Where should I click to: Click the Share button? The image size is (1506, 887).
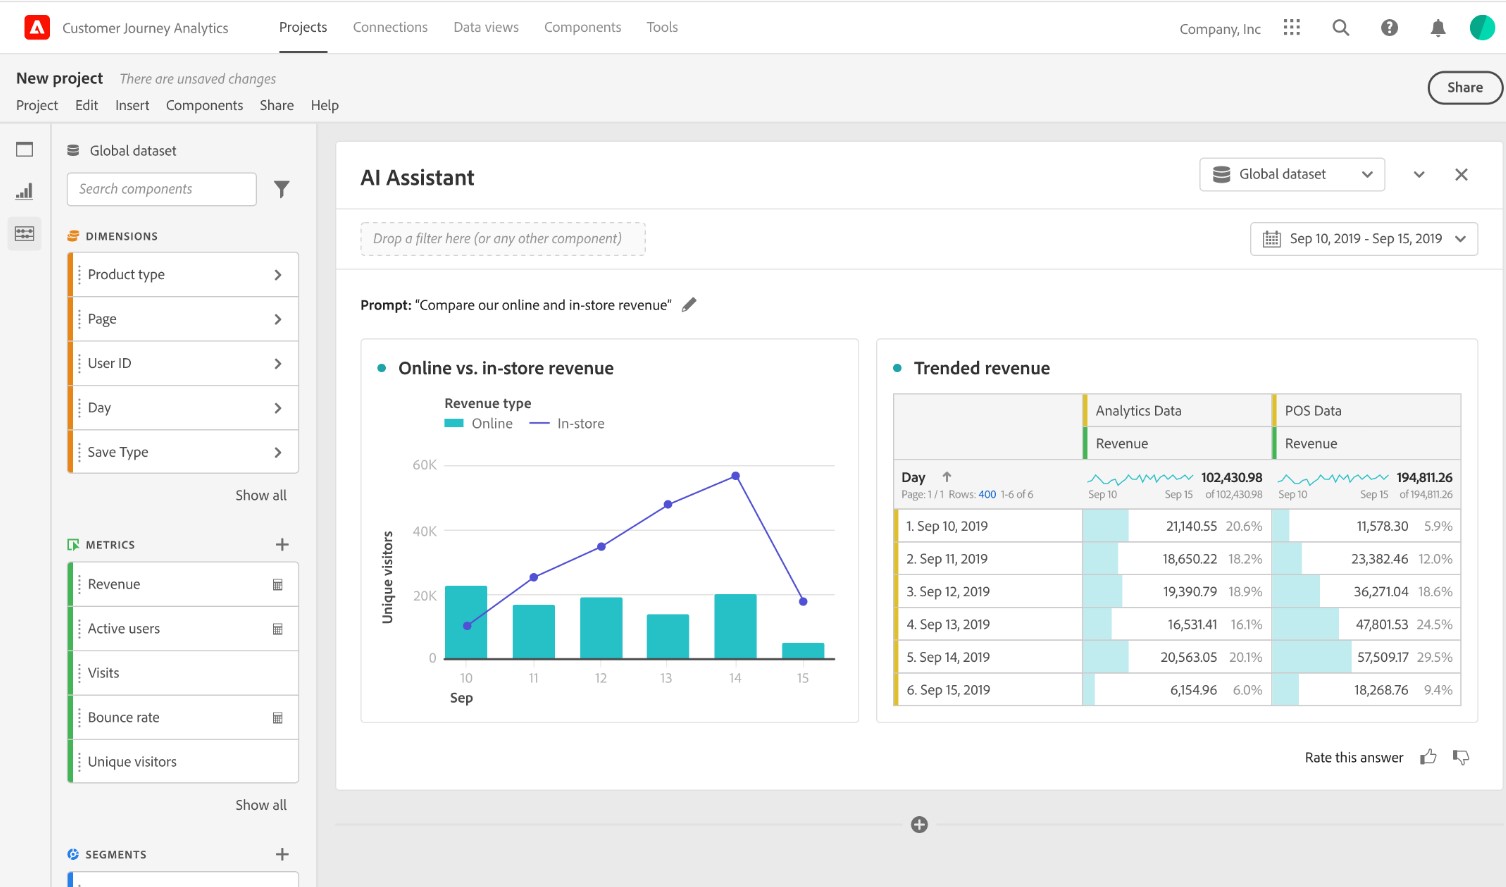(1464, 87)
